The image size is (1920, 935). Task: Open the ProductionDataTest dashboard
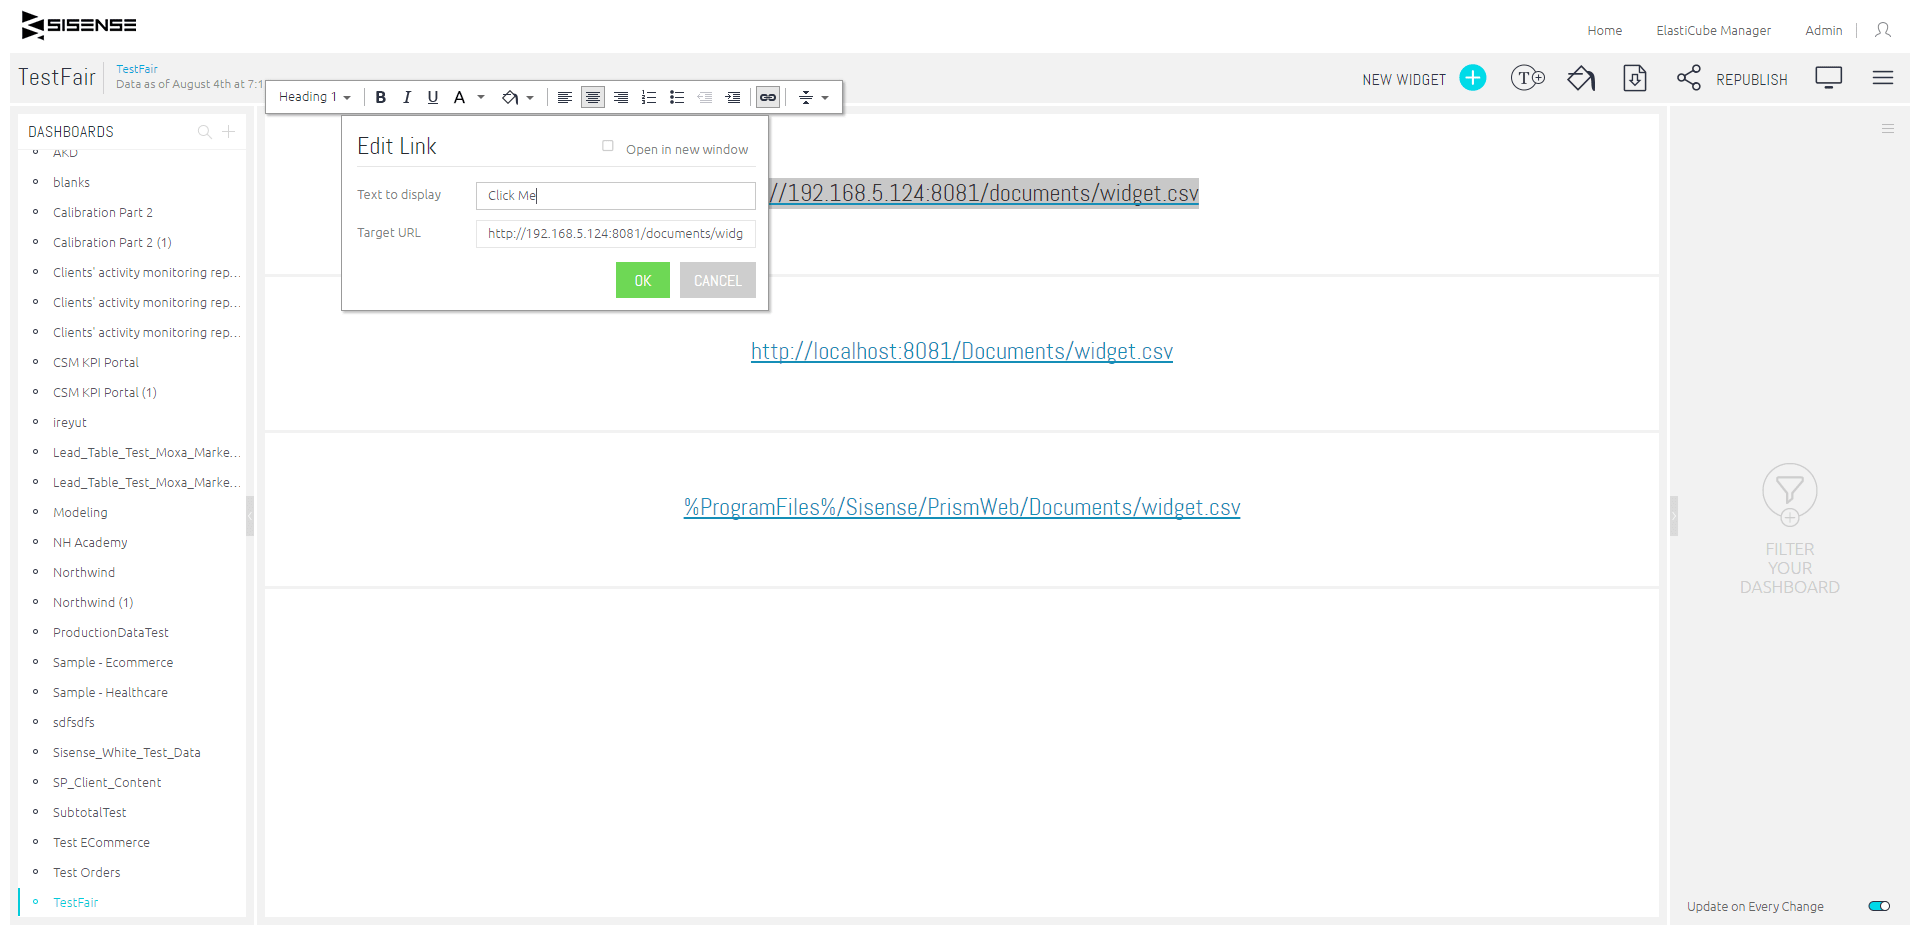pyautogui.click(x=111, y=633)
